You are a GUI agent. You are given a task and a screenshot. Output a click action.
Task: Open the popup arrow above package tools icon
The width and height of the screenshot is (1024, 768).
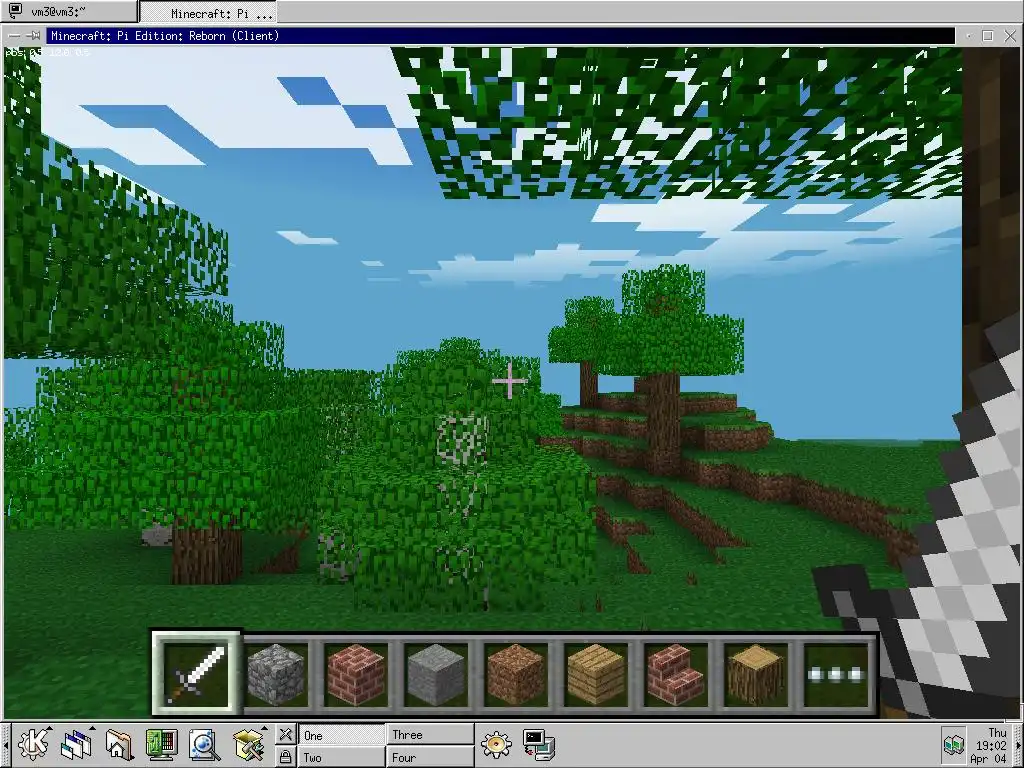click(264, 728)
